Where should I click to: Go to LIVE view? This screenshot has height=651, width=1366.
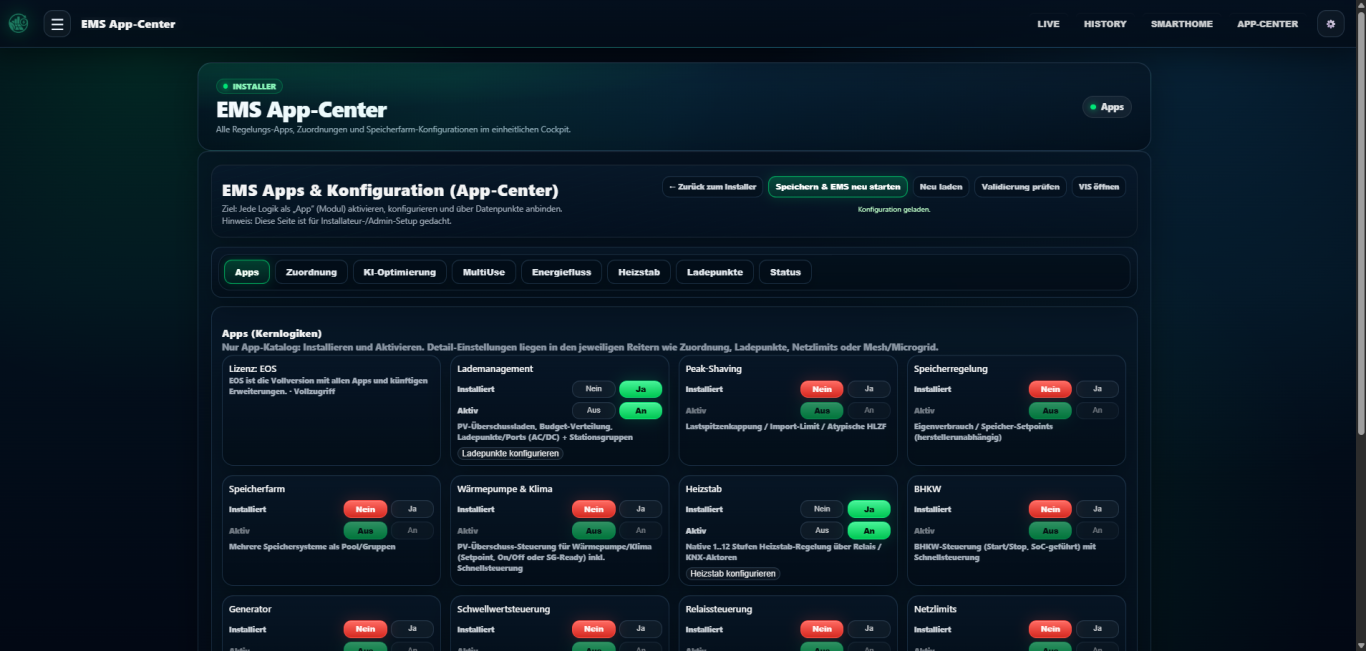pos(1048,24)
